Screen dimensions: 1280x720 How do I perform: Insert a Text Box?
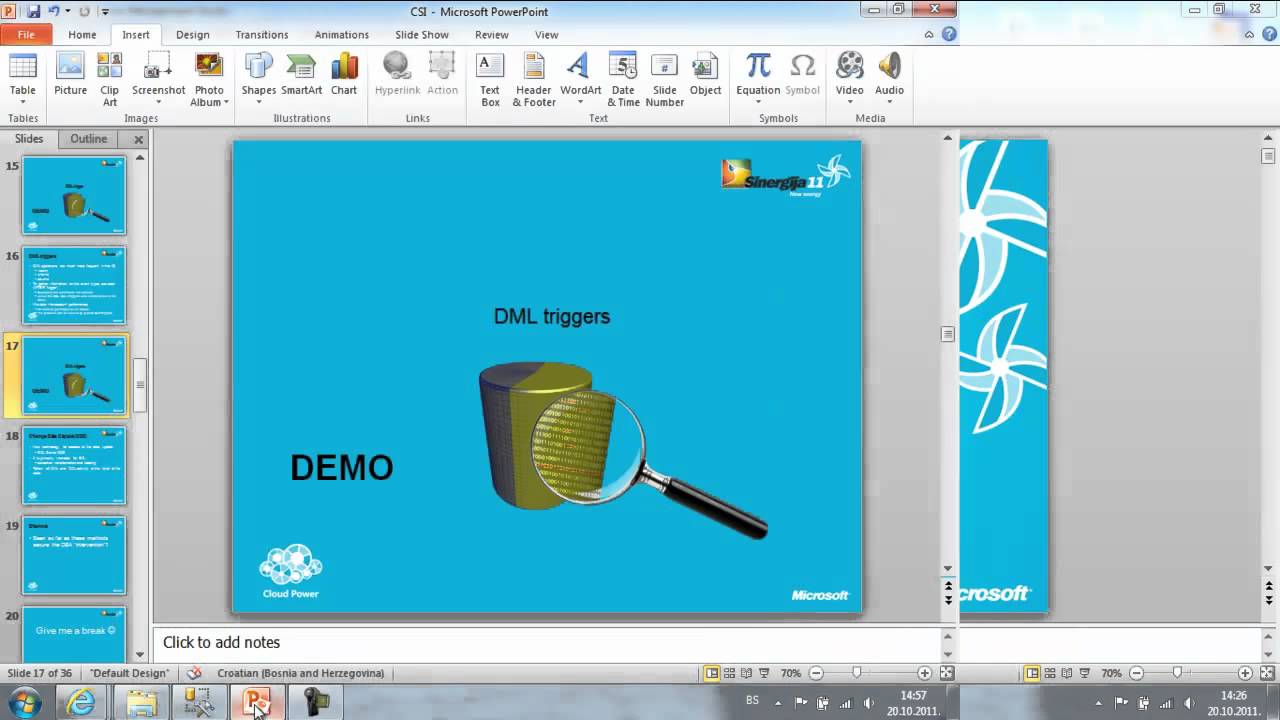coord(490,79)
